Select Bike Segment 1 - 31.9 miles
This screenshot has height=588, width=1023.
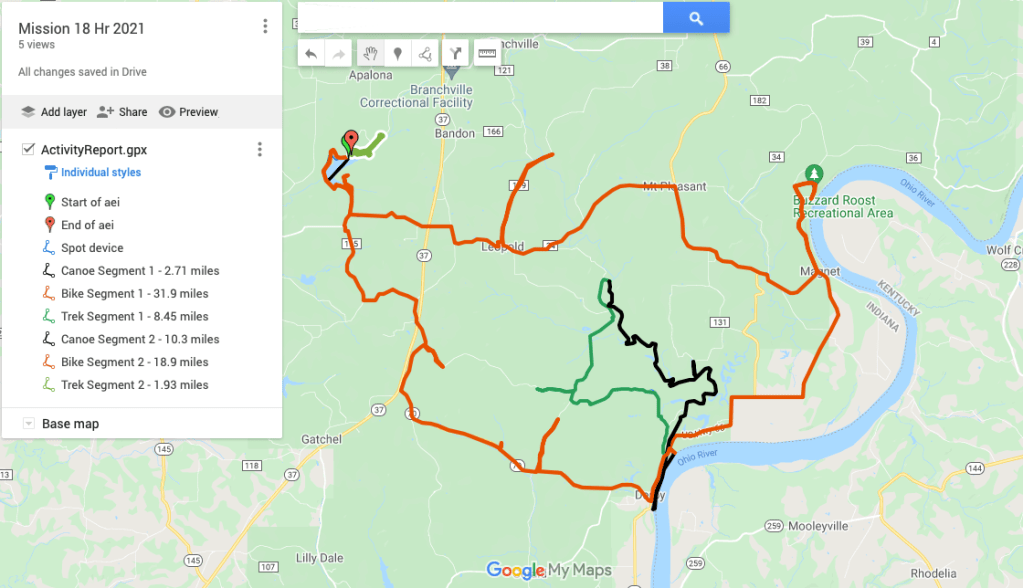tap(134, 294)
